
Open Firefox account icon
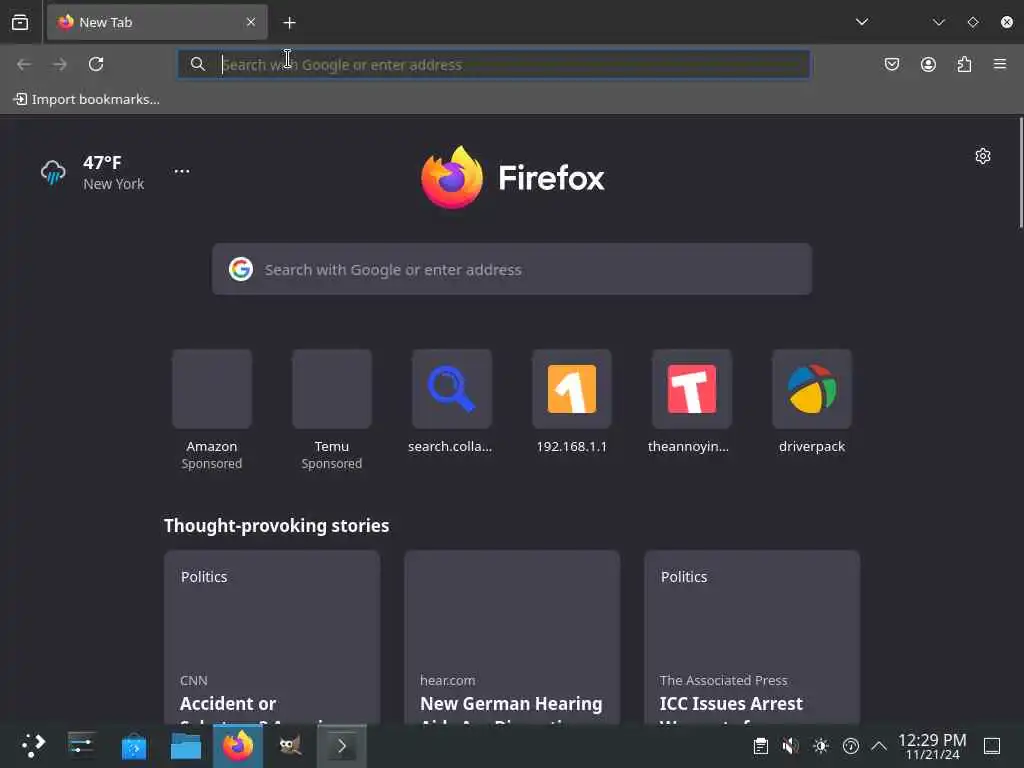(928, 64)
